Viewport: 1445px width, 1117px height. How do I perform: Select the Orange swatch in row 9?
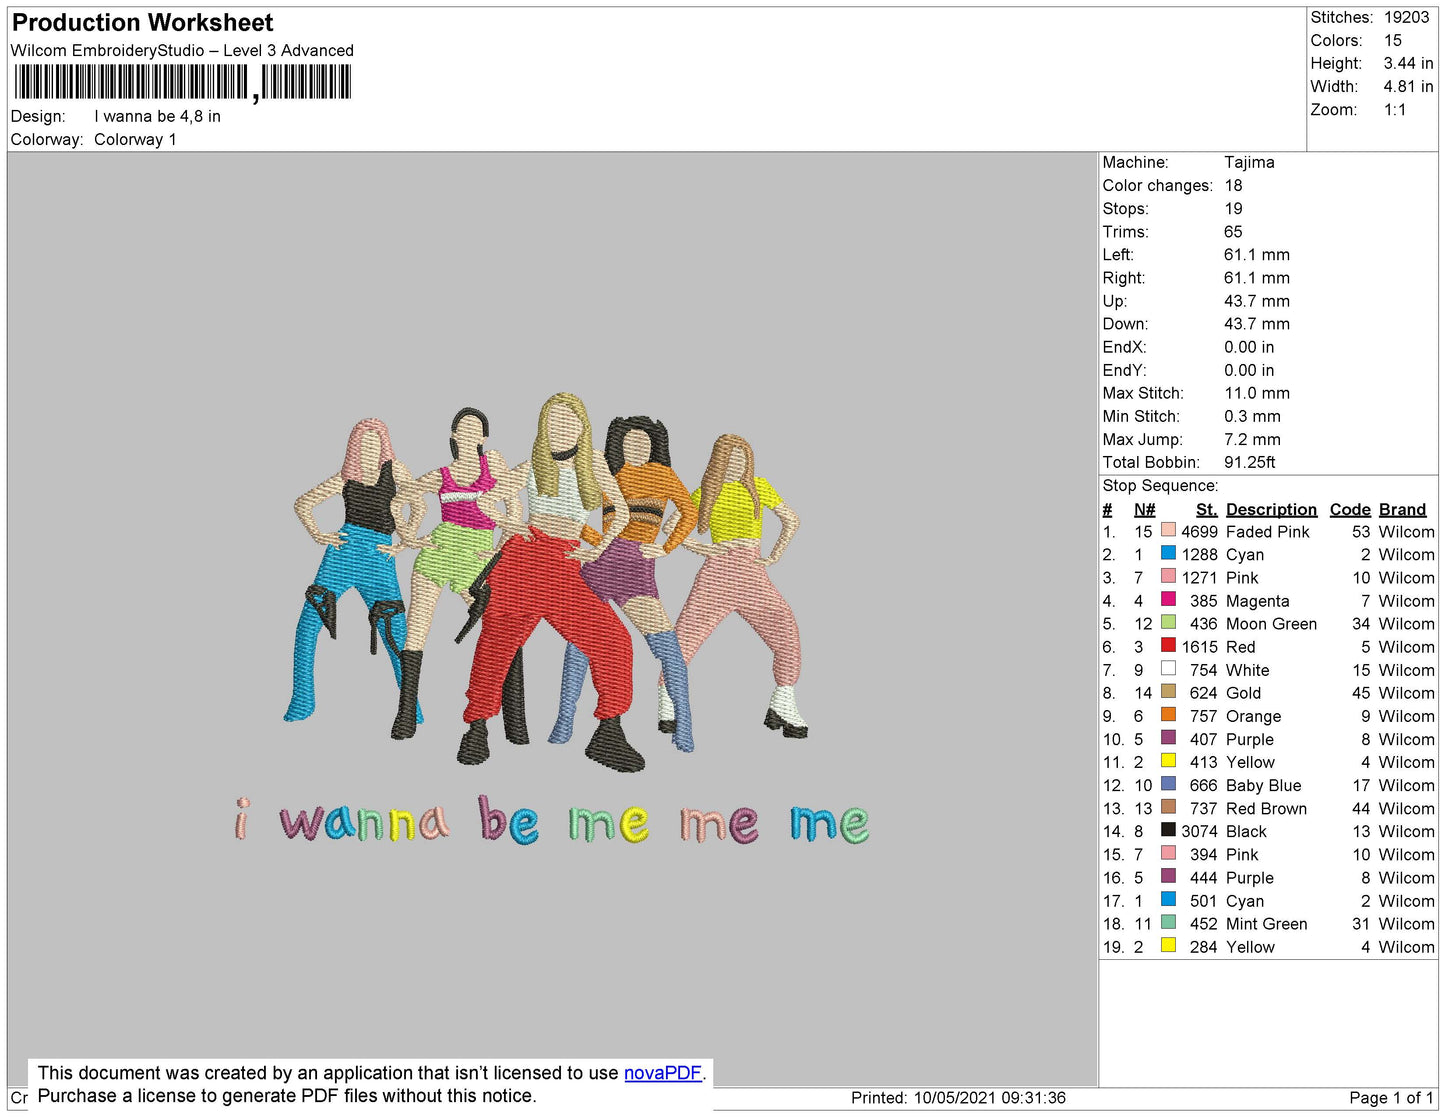1168,714
